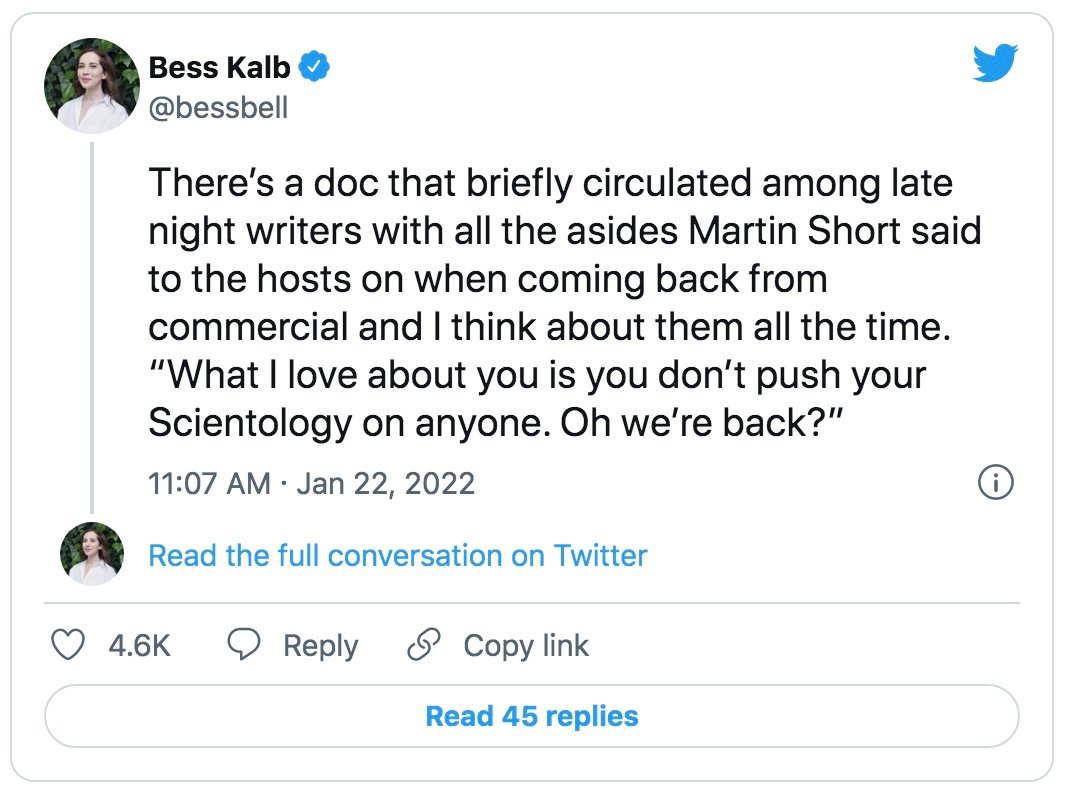The image size is (1066, 793).
Task: Open the Bess Kalb display name
Action: pos(220,68)
